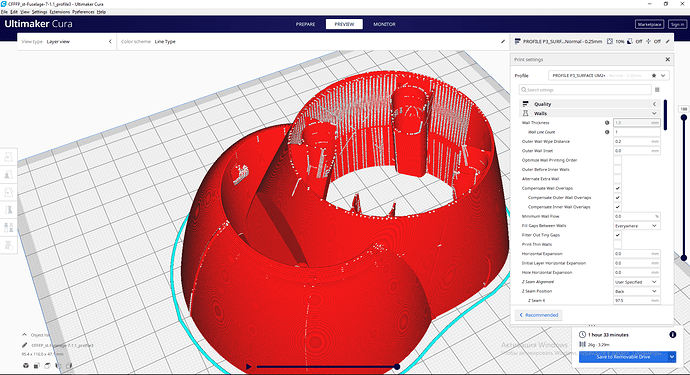Screen dimensions: 690x375
Task: Open the Per Model Settings tool
Action: 8,227
